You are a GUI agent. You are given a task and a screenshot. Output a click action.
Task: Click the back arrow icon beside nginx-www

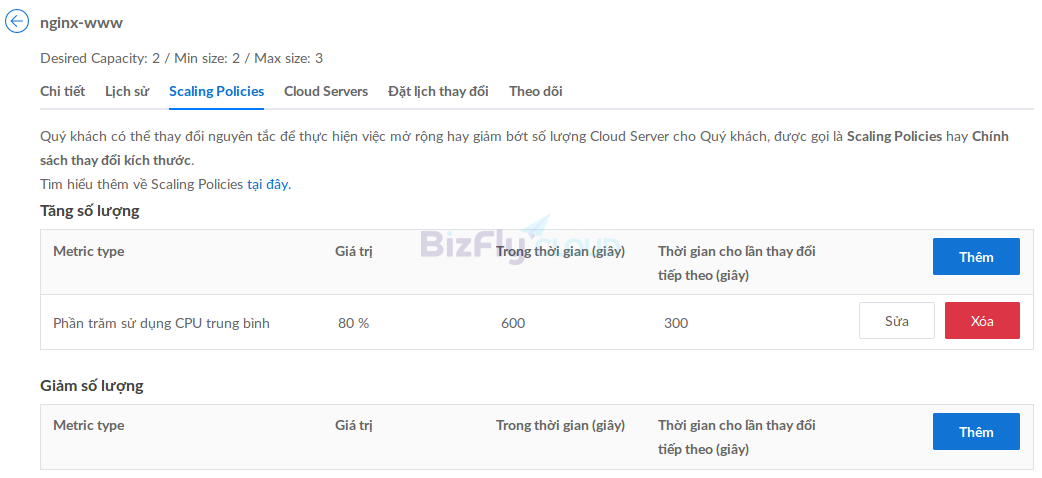point(17,21)
